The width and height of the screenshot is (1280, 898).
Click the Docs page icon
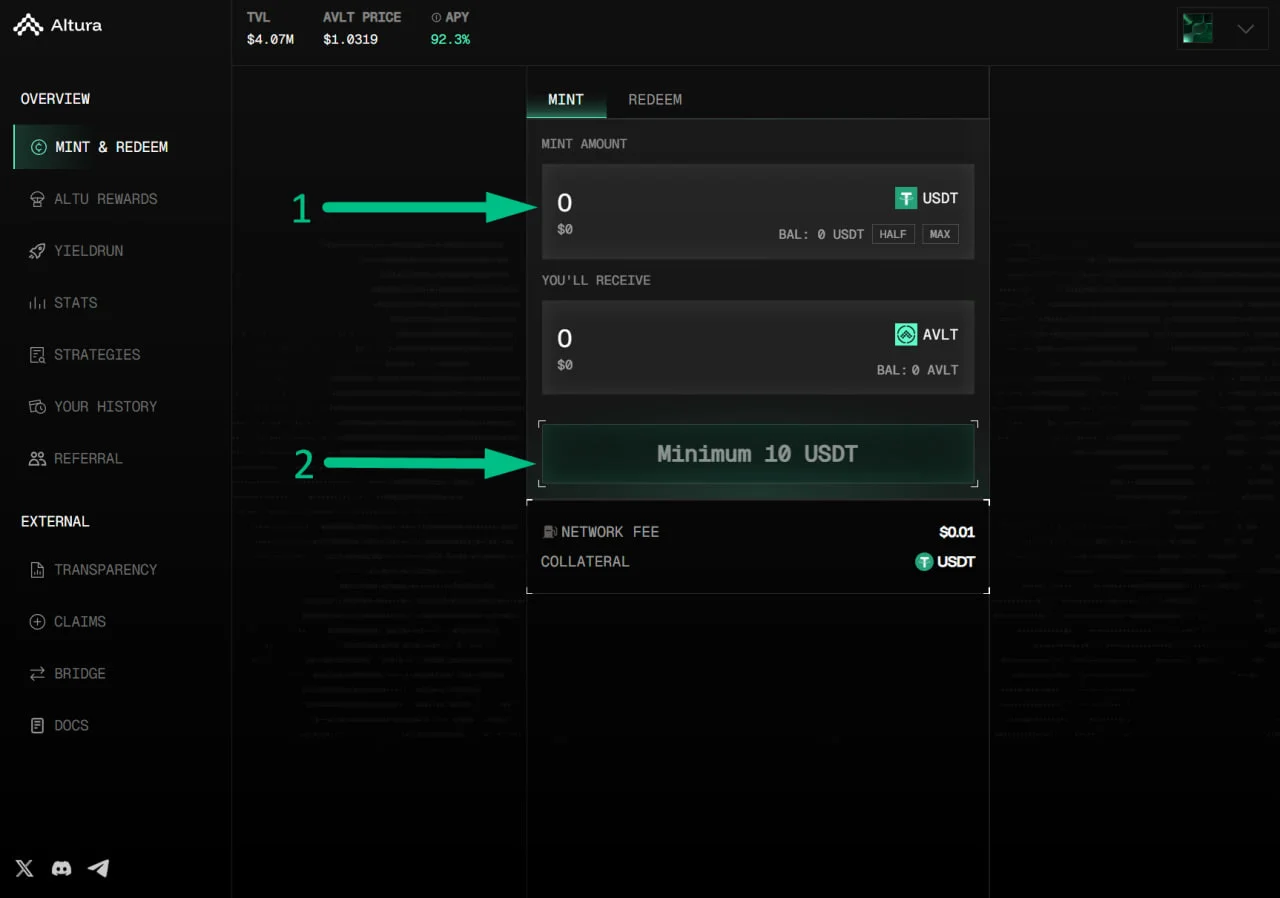38,726
